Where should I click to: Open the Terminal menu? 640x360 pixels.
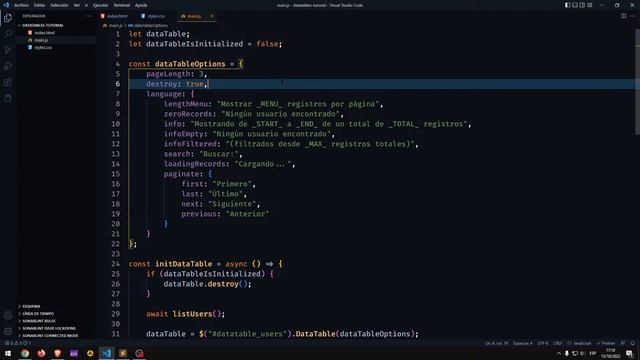tap(122, 5)
